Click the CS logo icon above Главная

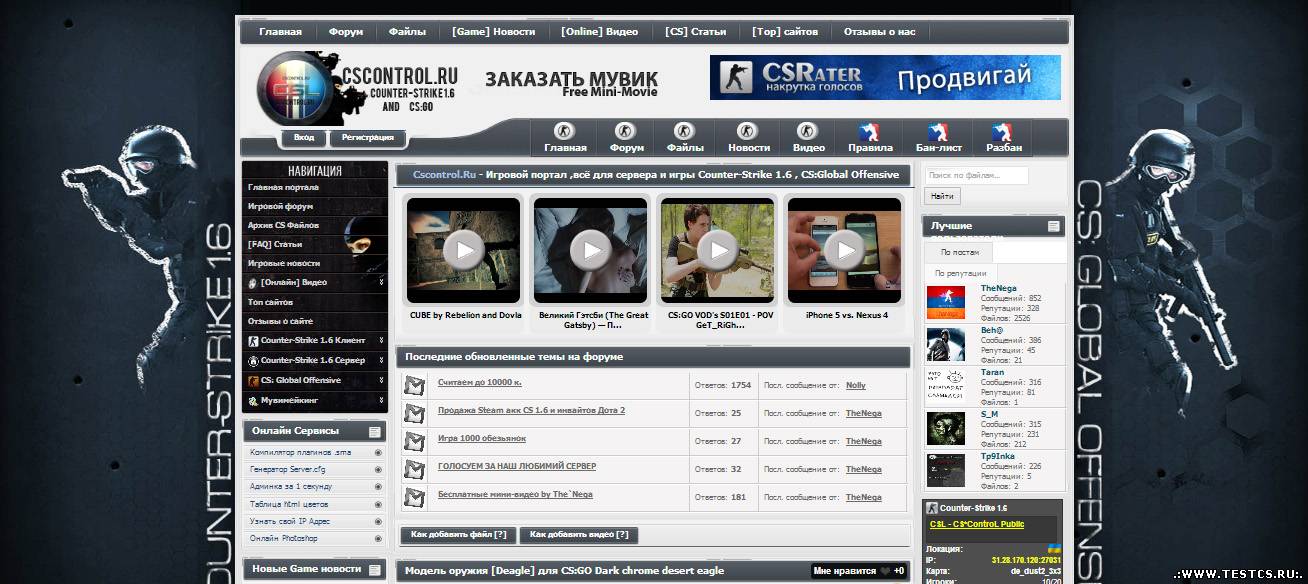[565, 131]
